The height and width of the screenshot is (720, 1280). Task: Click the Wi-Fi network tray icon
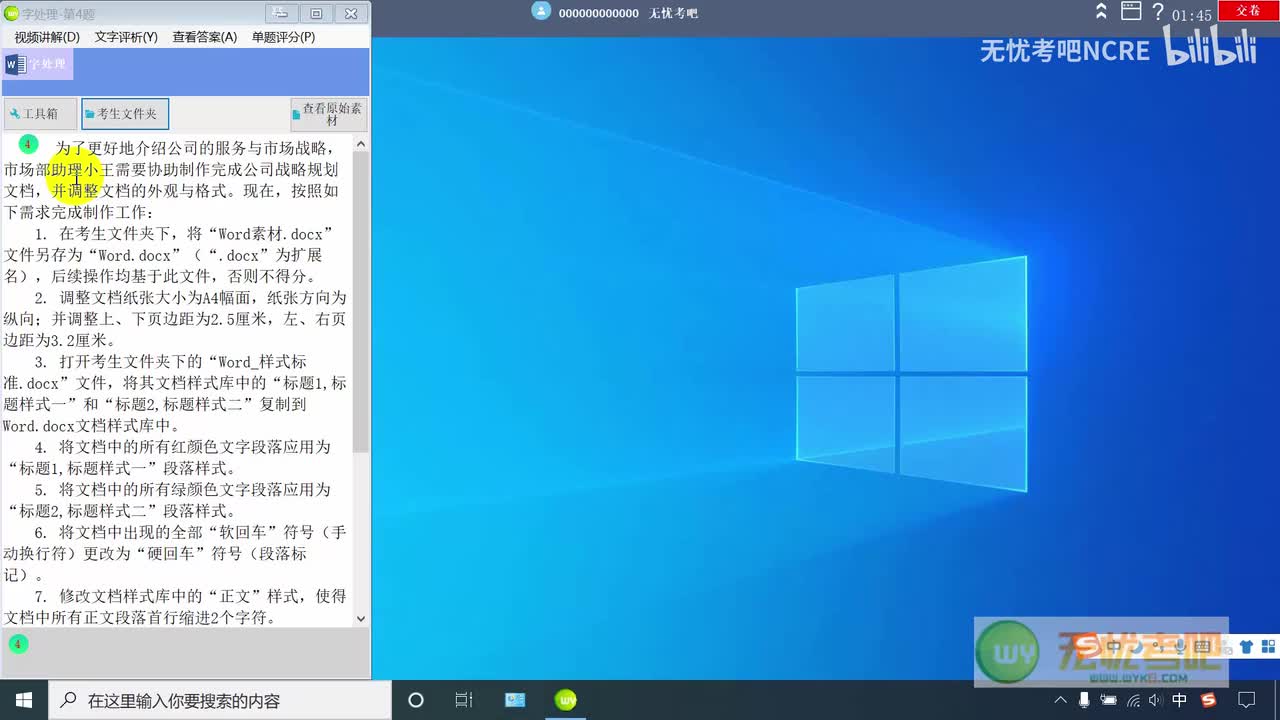pos(1134,700)
